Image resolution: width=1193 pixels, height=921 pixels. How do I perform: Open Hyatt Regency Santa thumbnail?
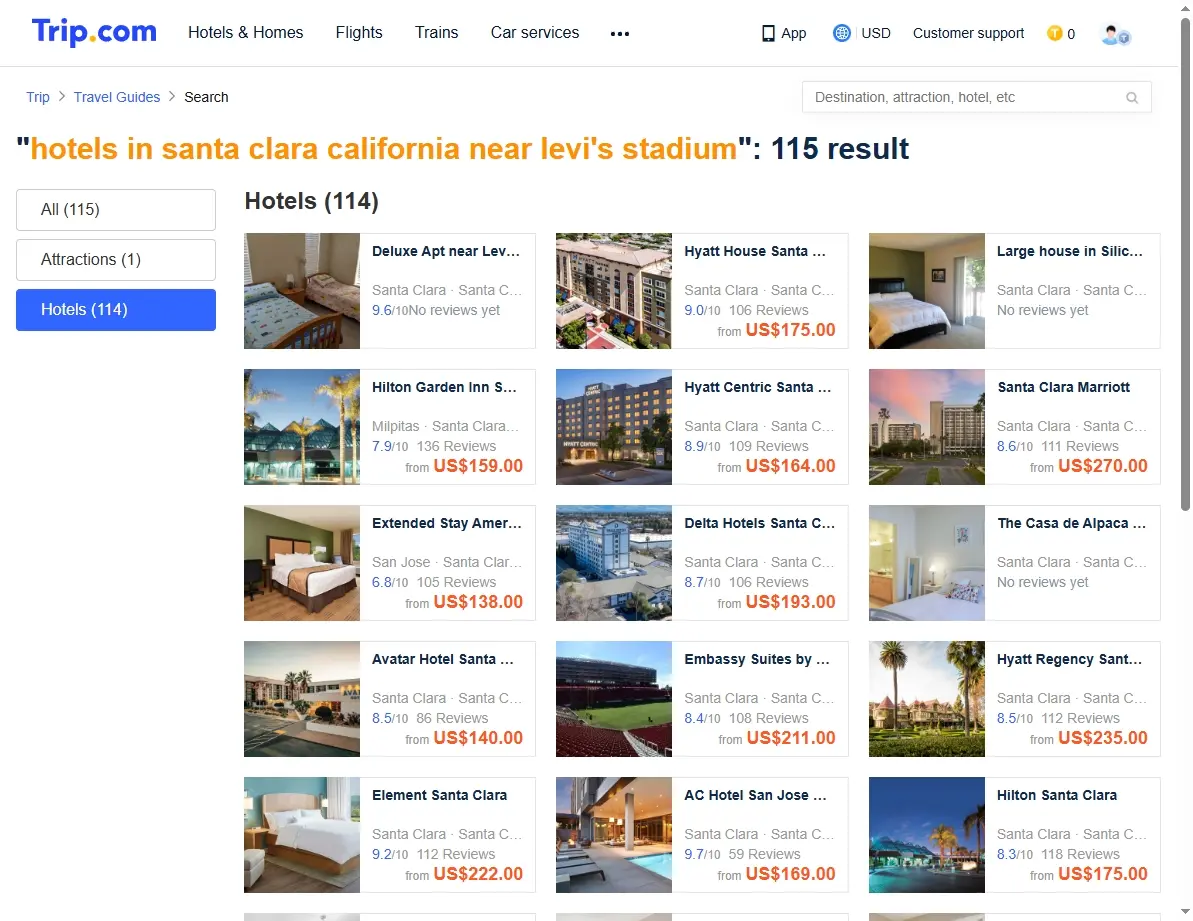[927, 700]
